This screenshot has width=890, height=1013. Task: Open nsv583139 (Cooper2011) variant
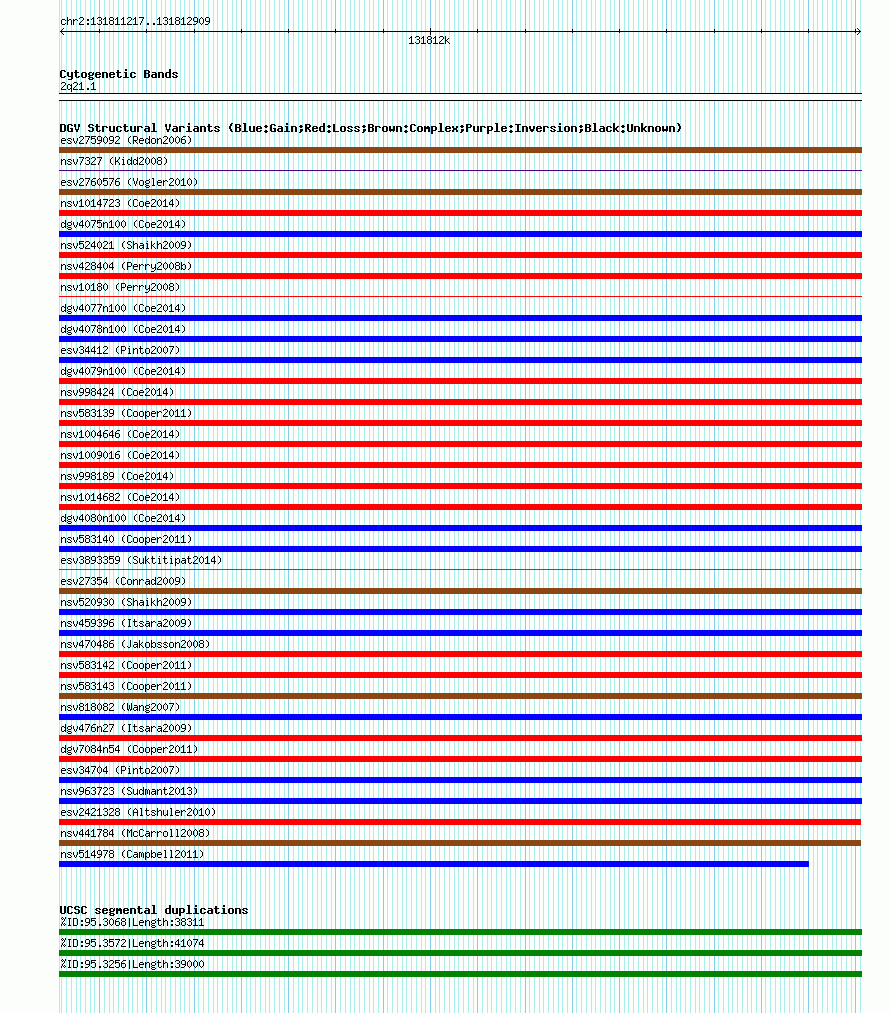pyautogui.click(x=126, y=413)
